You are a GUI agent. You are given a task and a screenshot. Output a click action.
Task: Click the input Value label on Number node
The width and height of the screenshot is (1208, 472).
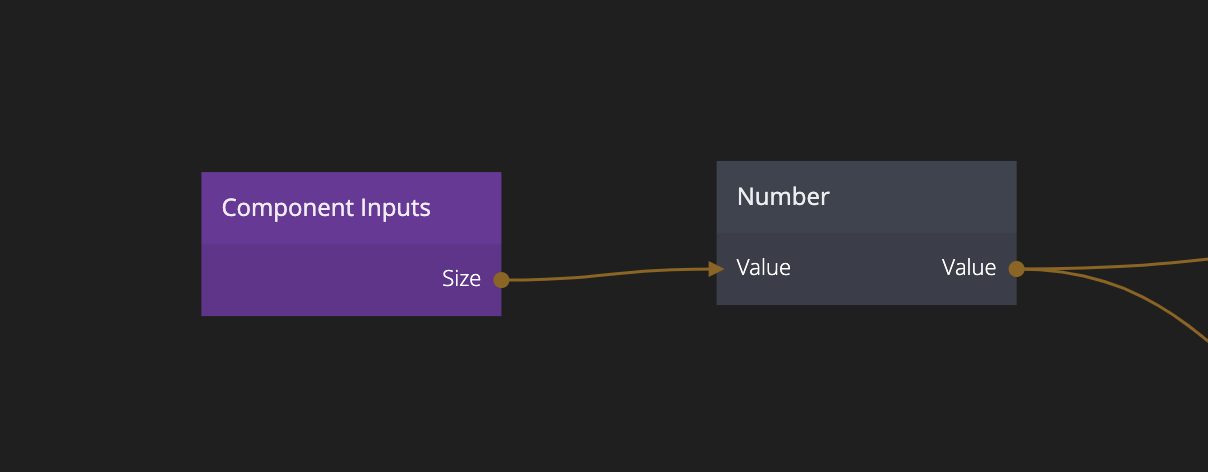click(x=764, y=268)
